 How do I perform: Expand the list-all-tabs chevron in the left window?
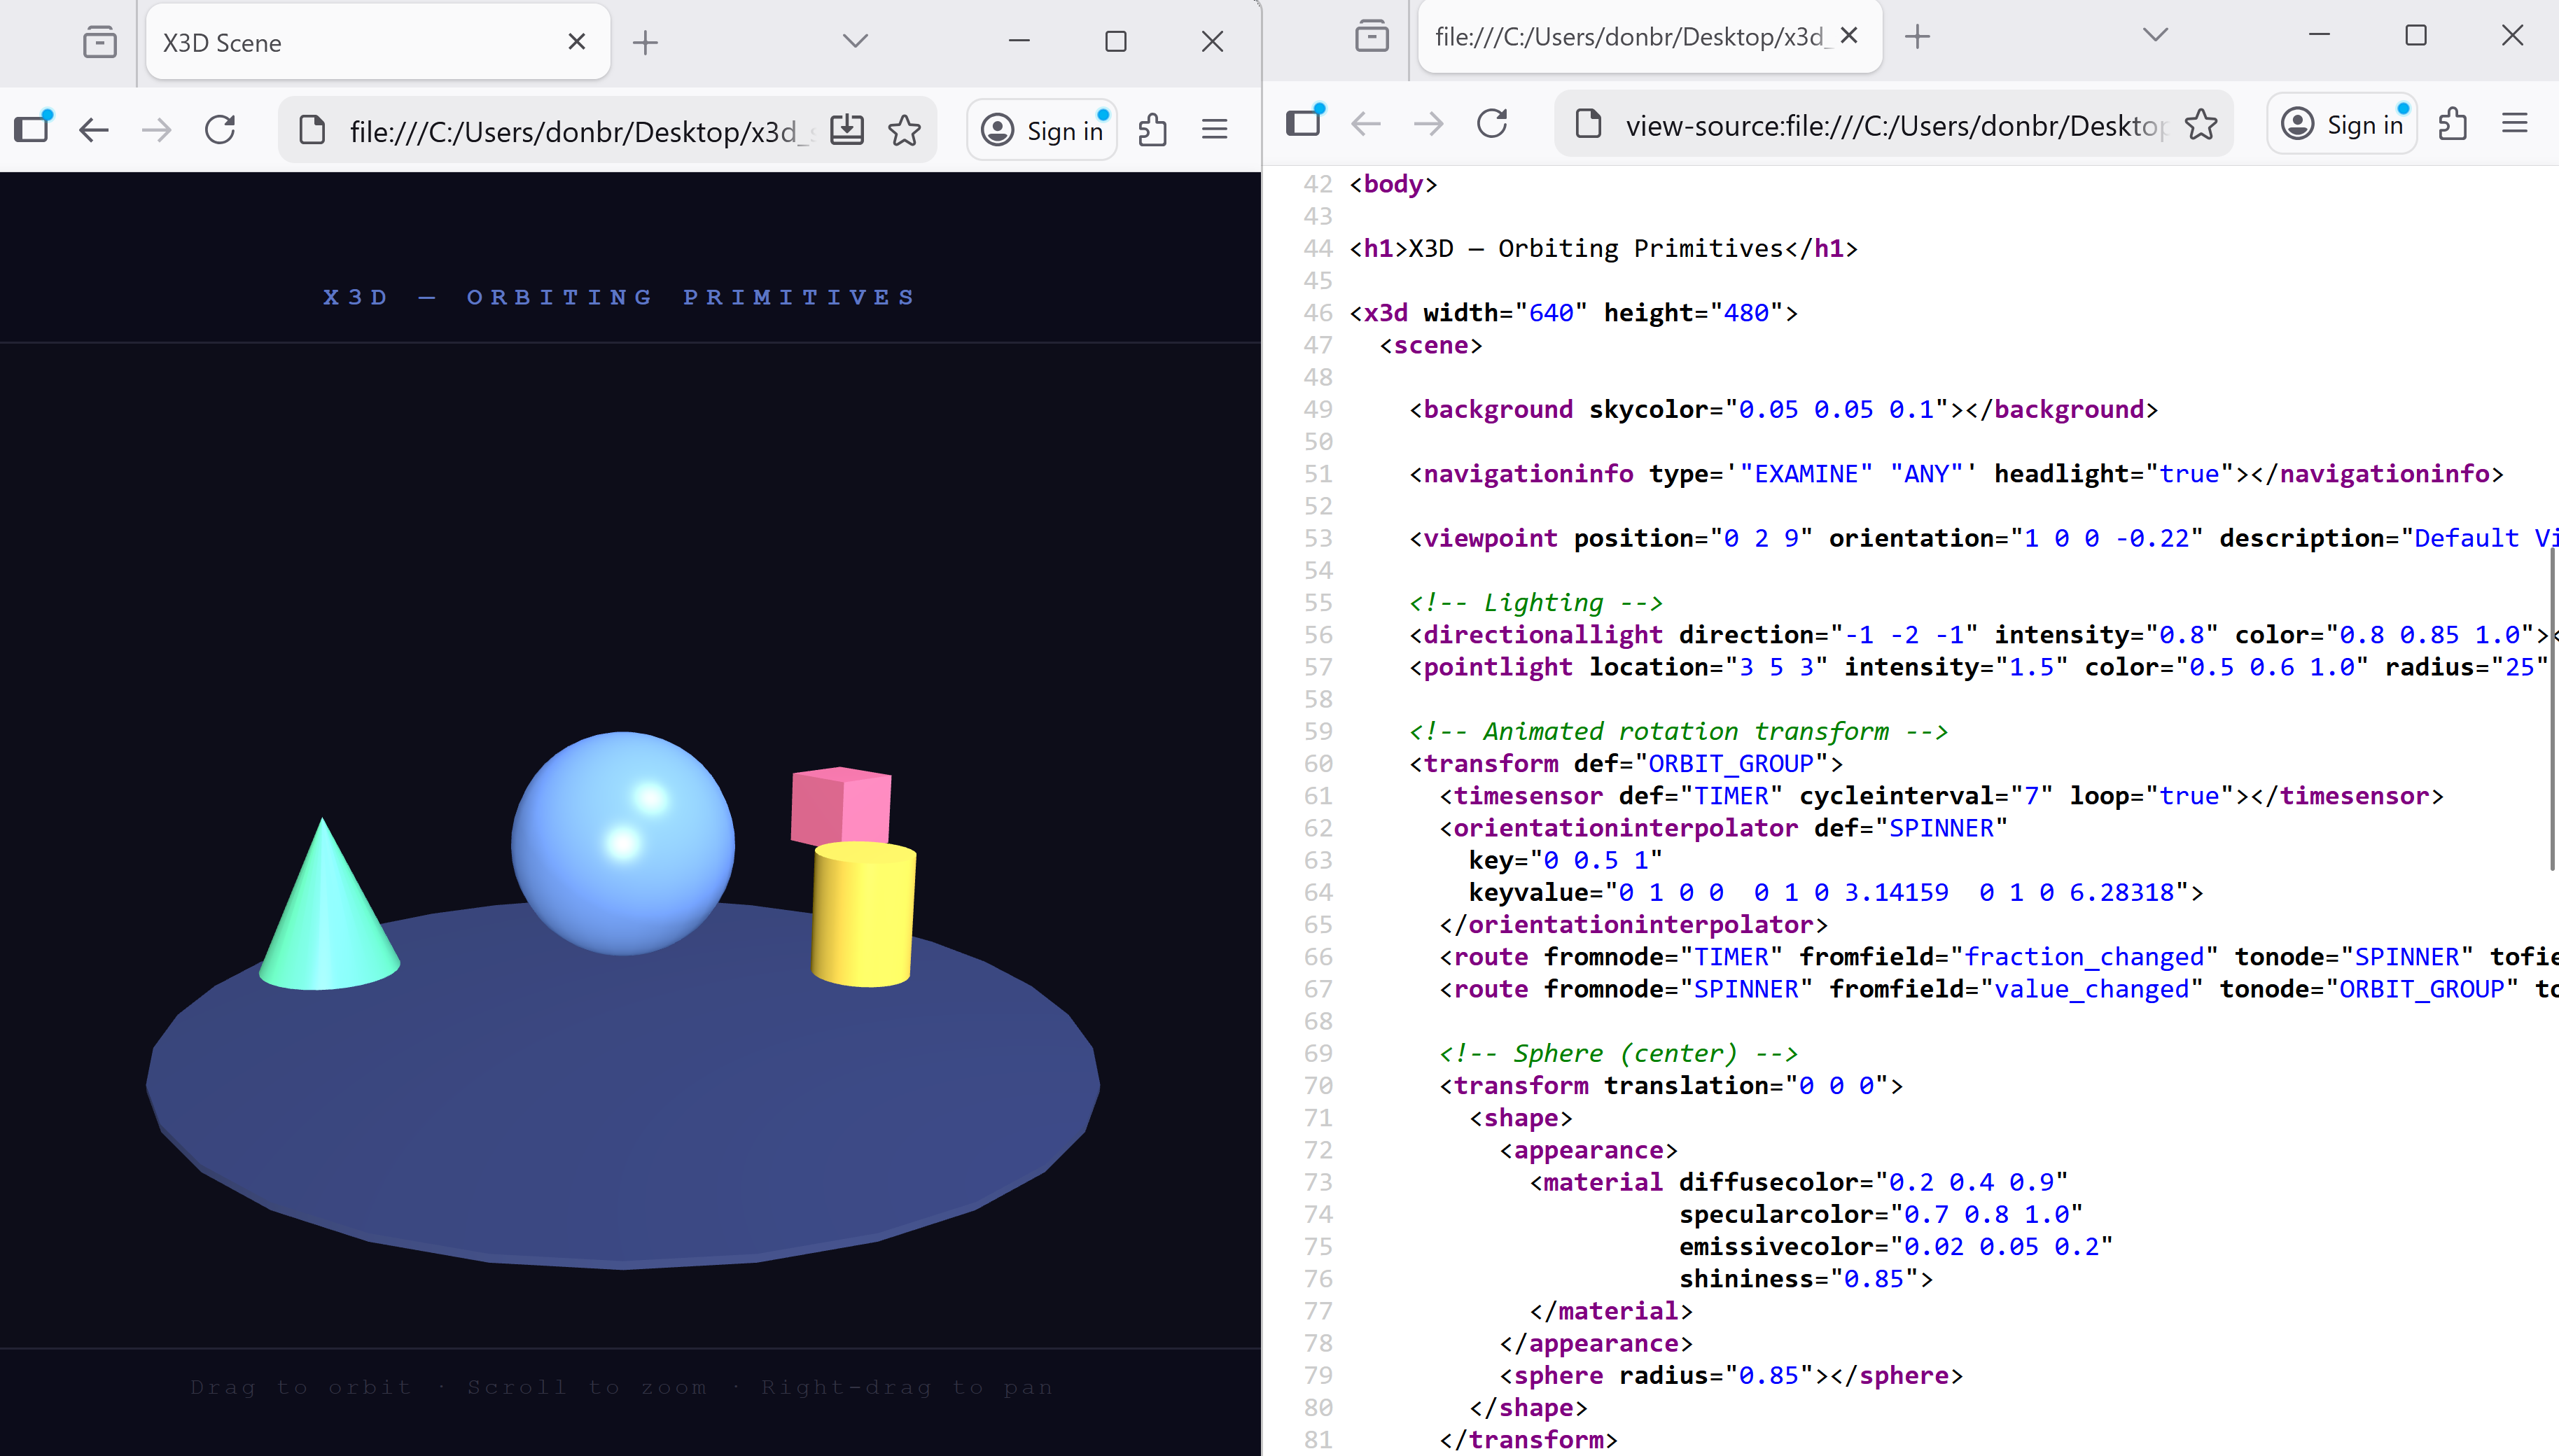pyautogui.click(x=855, y=41)
